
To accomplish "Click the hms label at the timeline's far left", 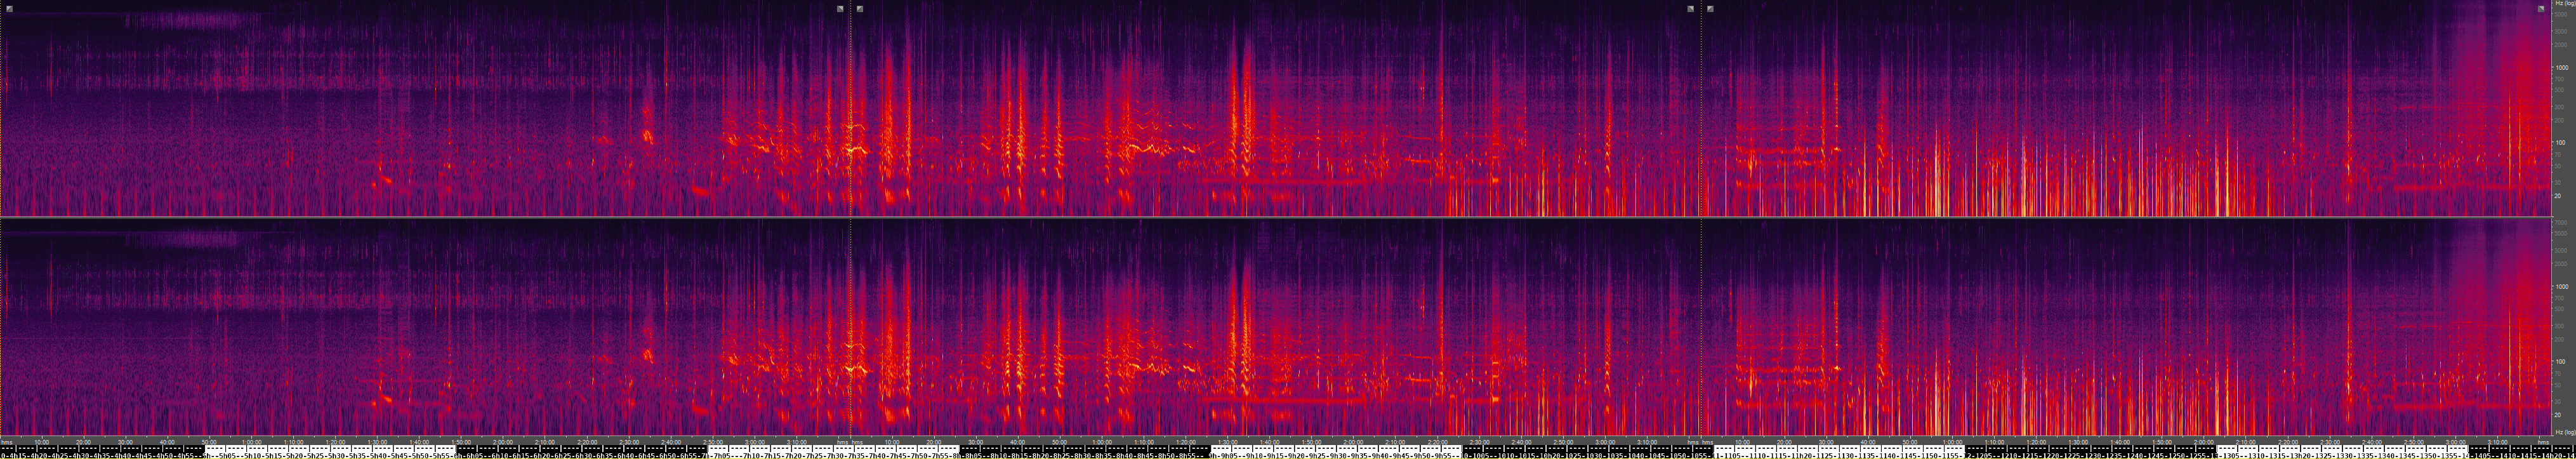I will point(7,441).
